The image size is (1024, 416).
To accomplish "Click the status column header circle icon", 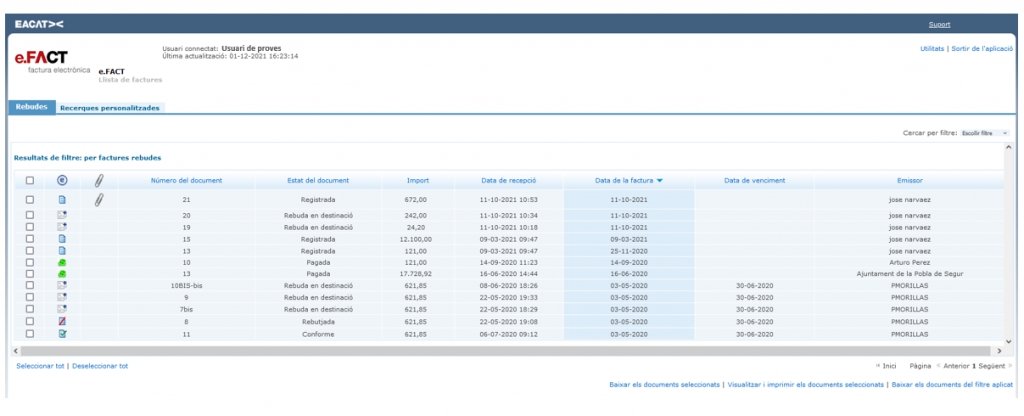I will coord(62,181).
